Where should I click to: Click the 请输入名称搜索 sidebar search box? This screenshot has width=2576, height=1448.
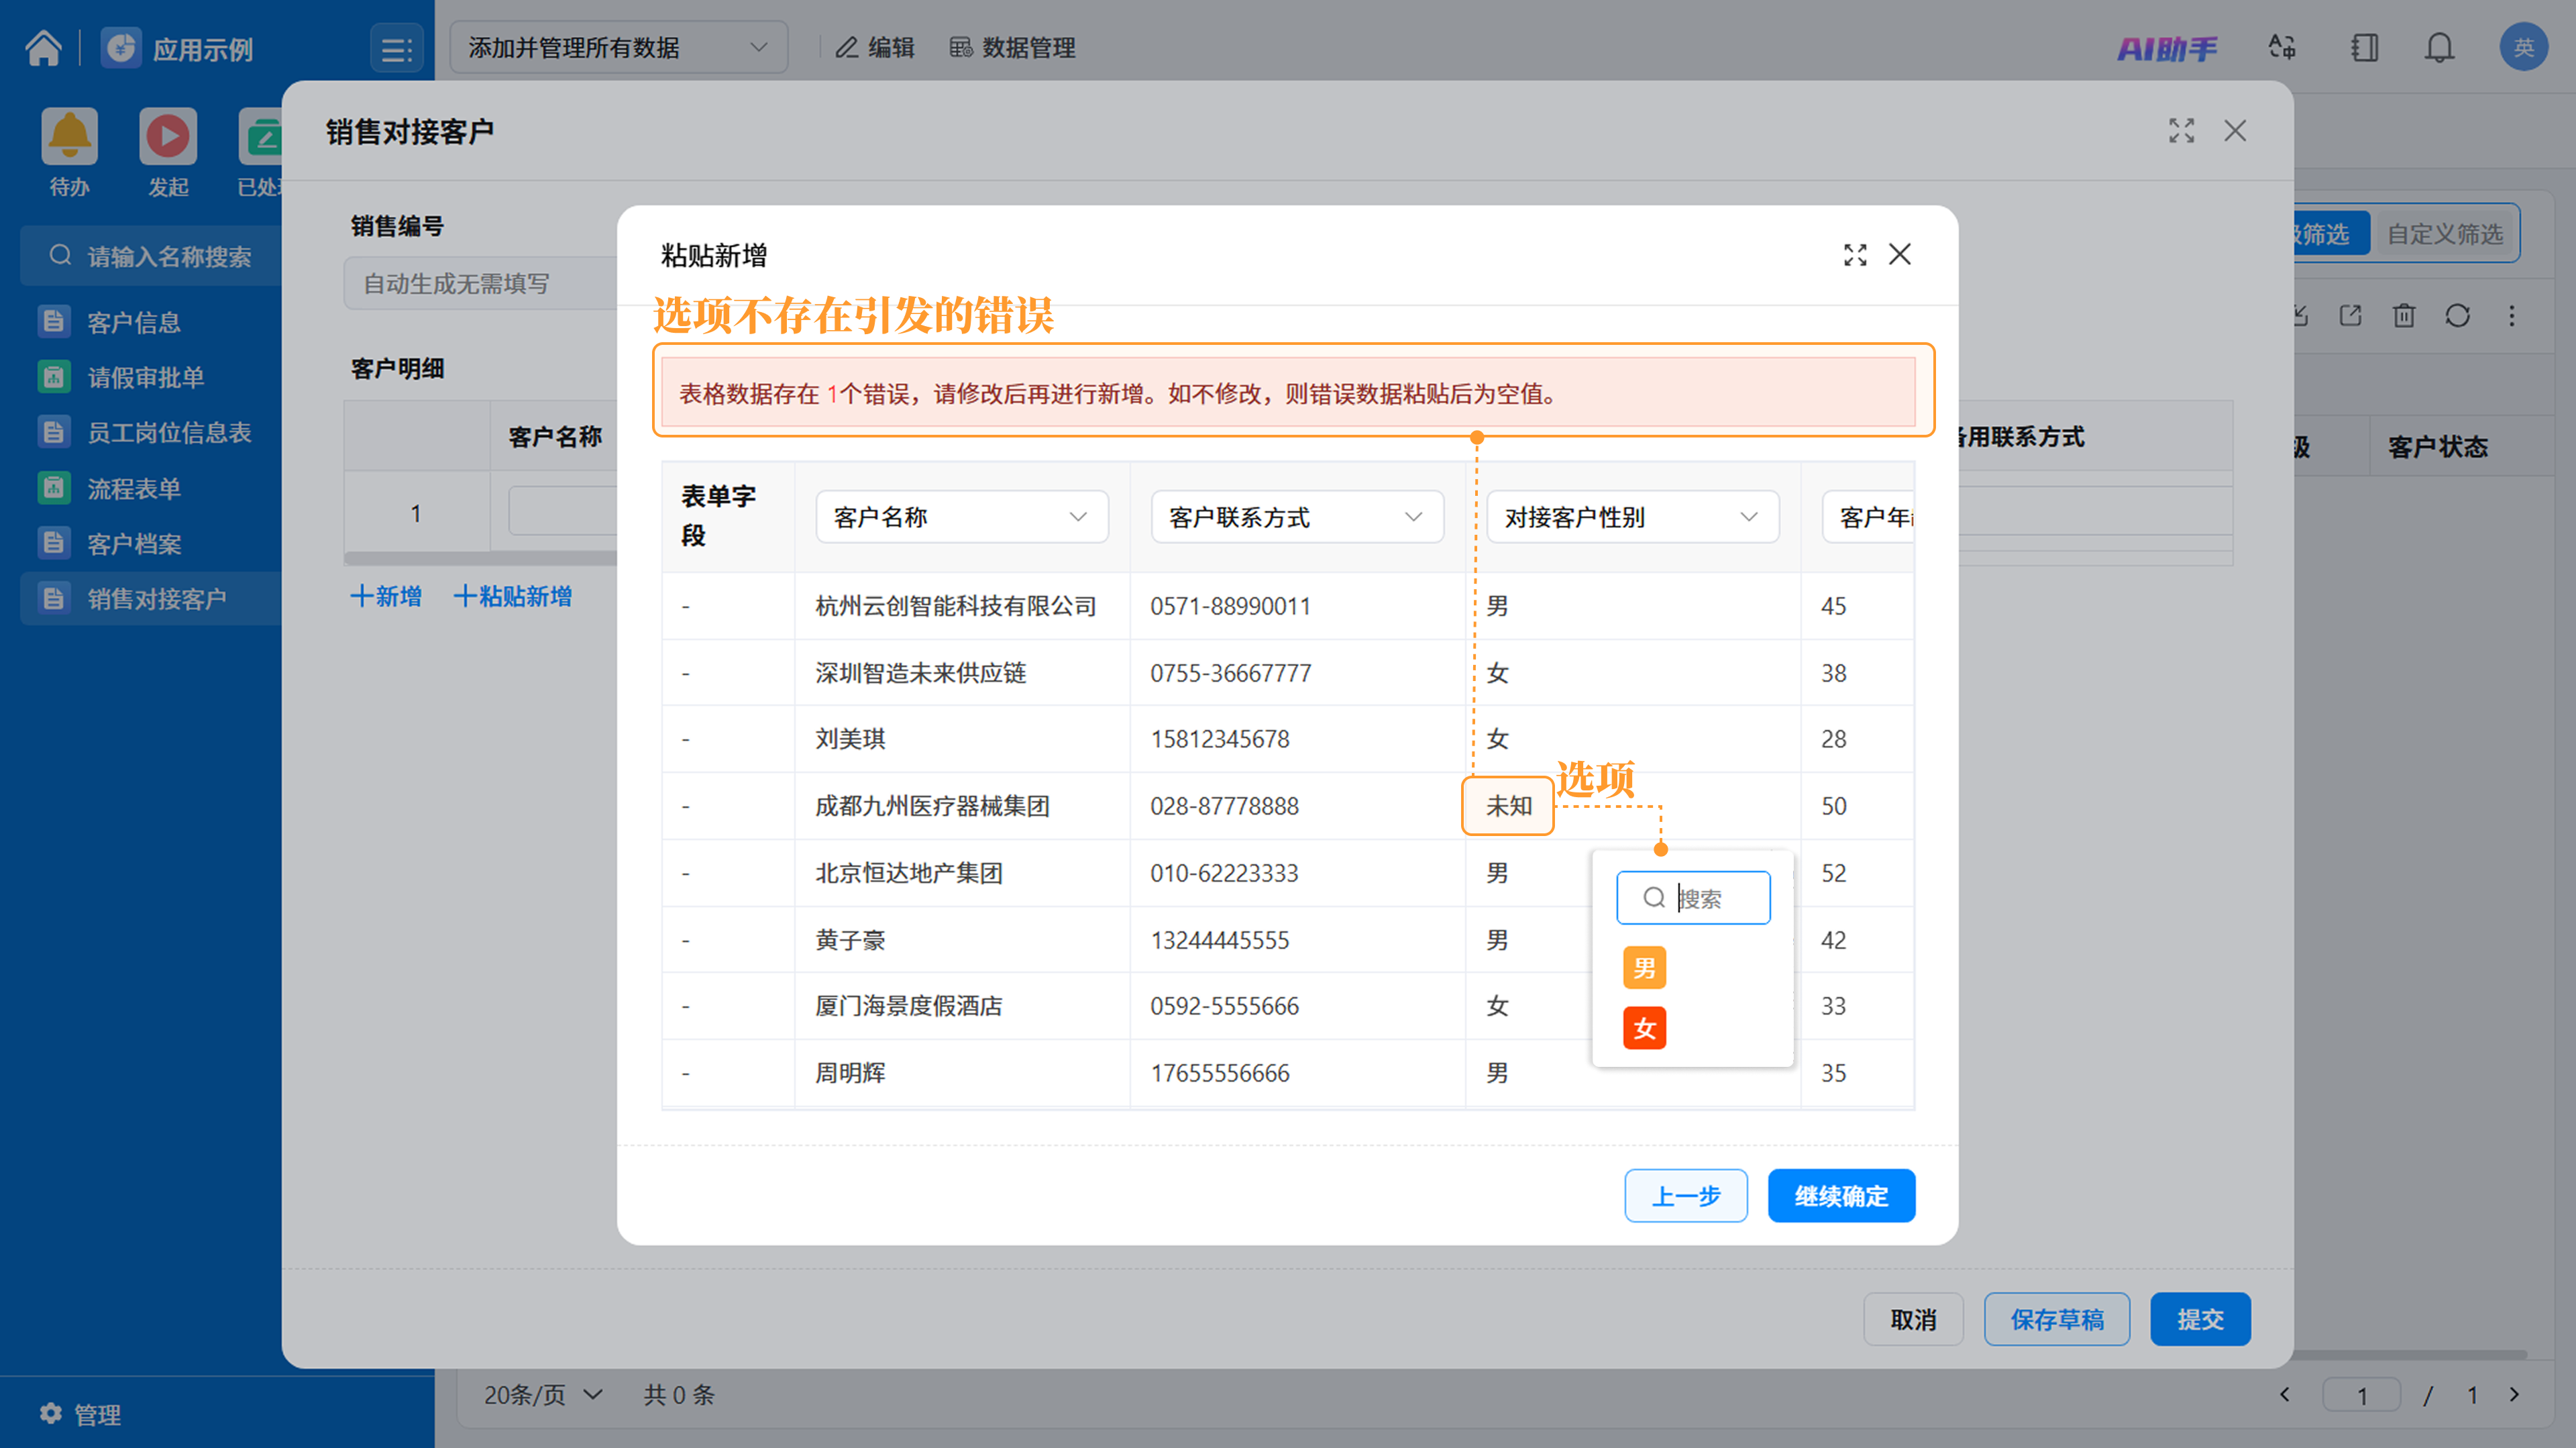152,256
